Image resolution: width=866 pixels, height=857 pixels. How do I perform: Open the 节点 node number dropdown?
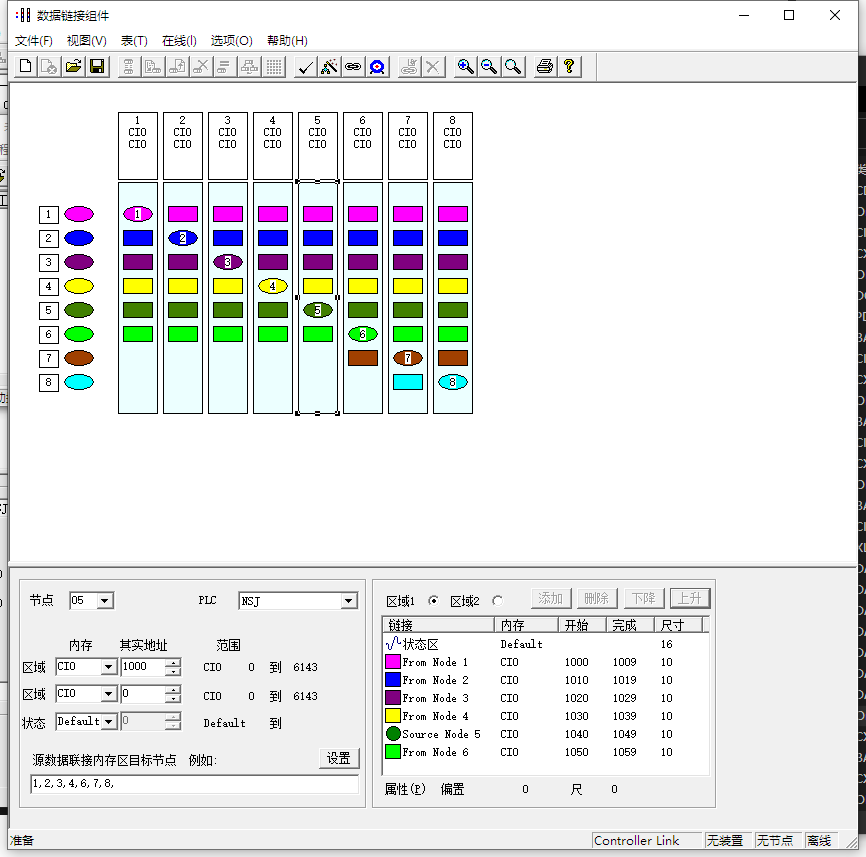tap(105, 601)
